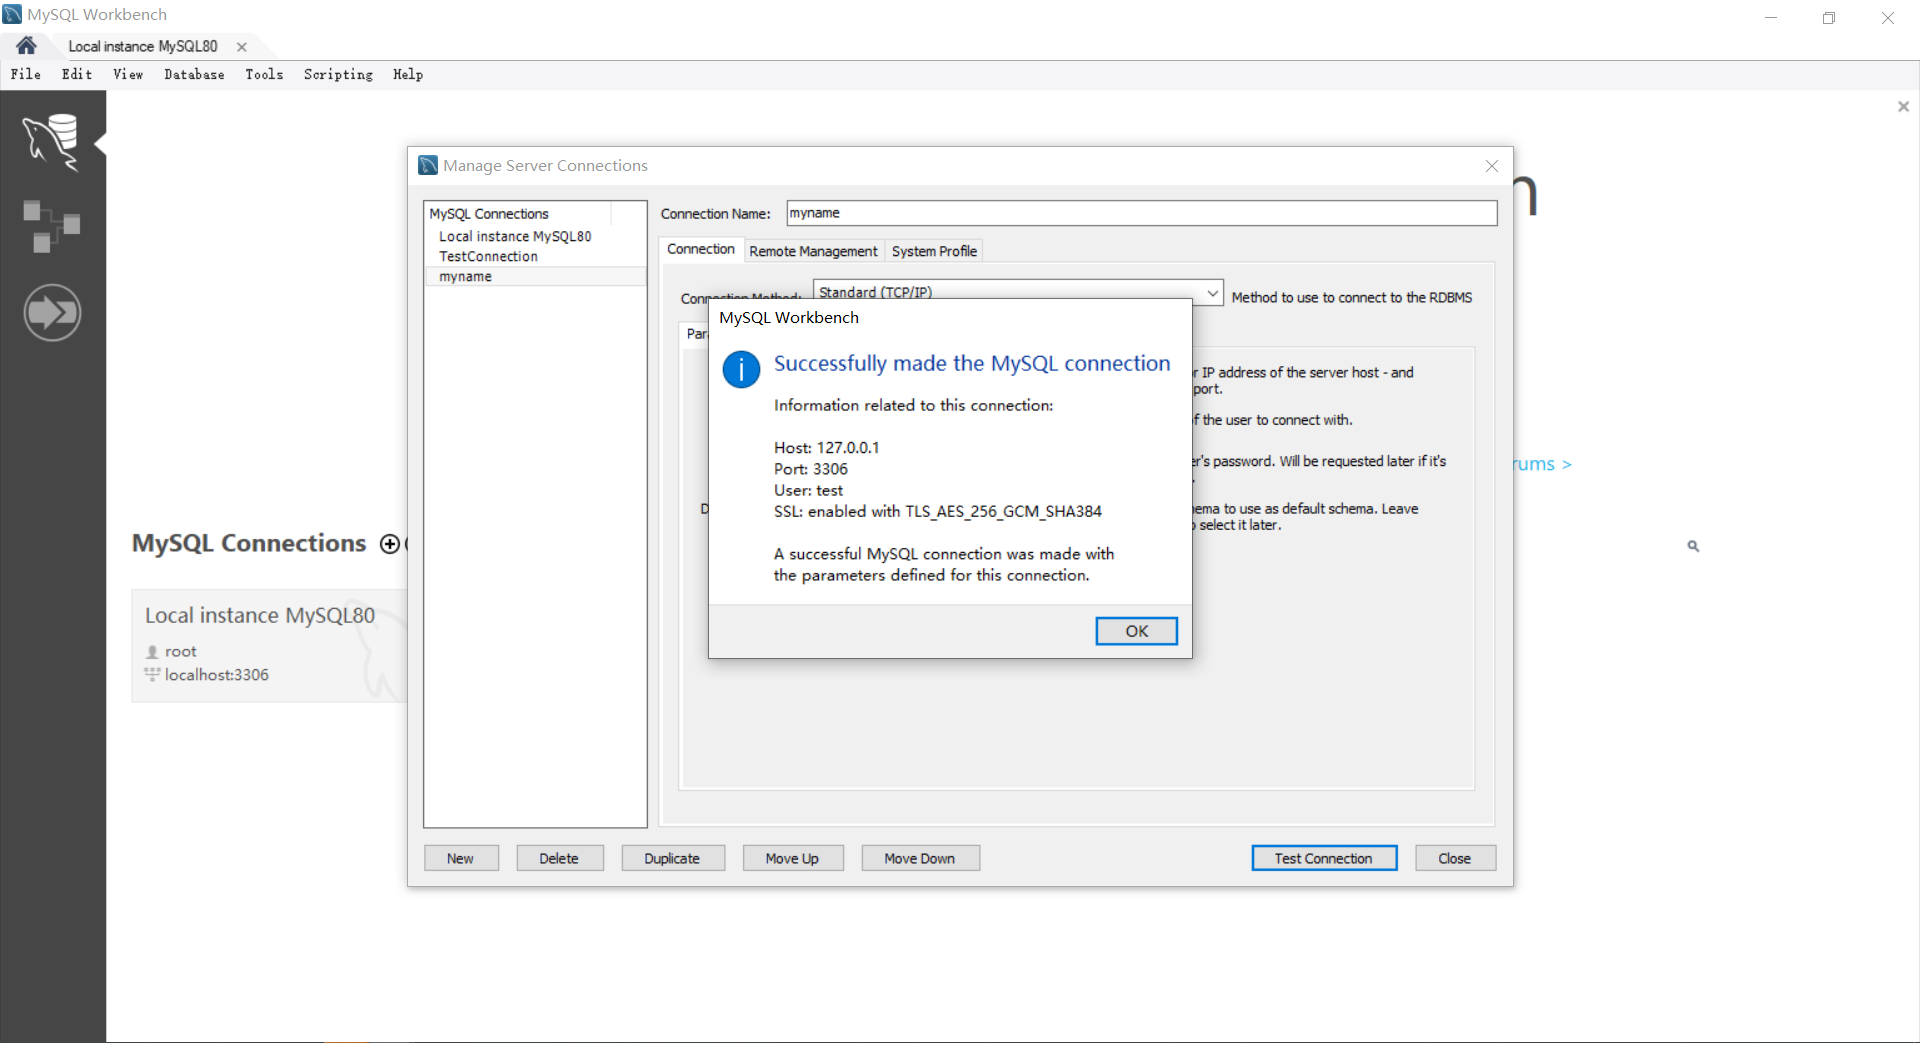
Task: Click the forums link fragment behind the dialog
Action: pos(1543,464)
